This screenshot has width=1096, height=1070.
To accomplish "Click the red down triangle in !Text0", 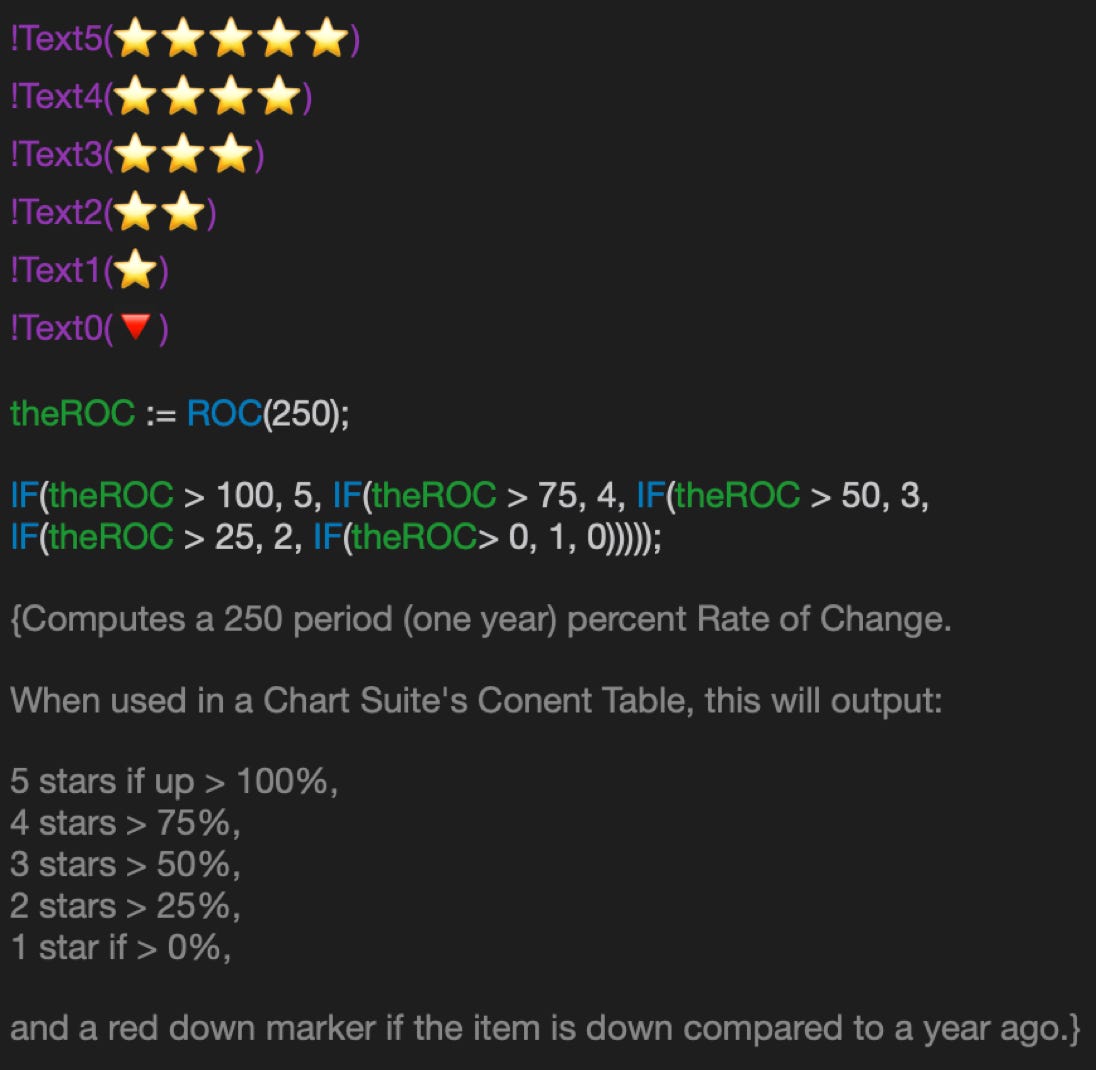I will (138, 327).
